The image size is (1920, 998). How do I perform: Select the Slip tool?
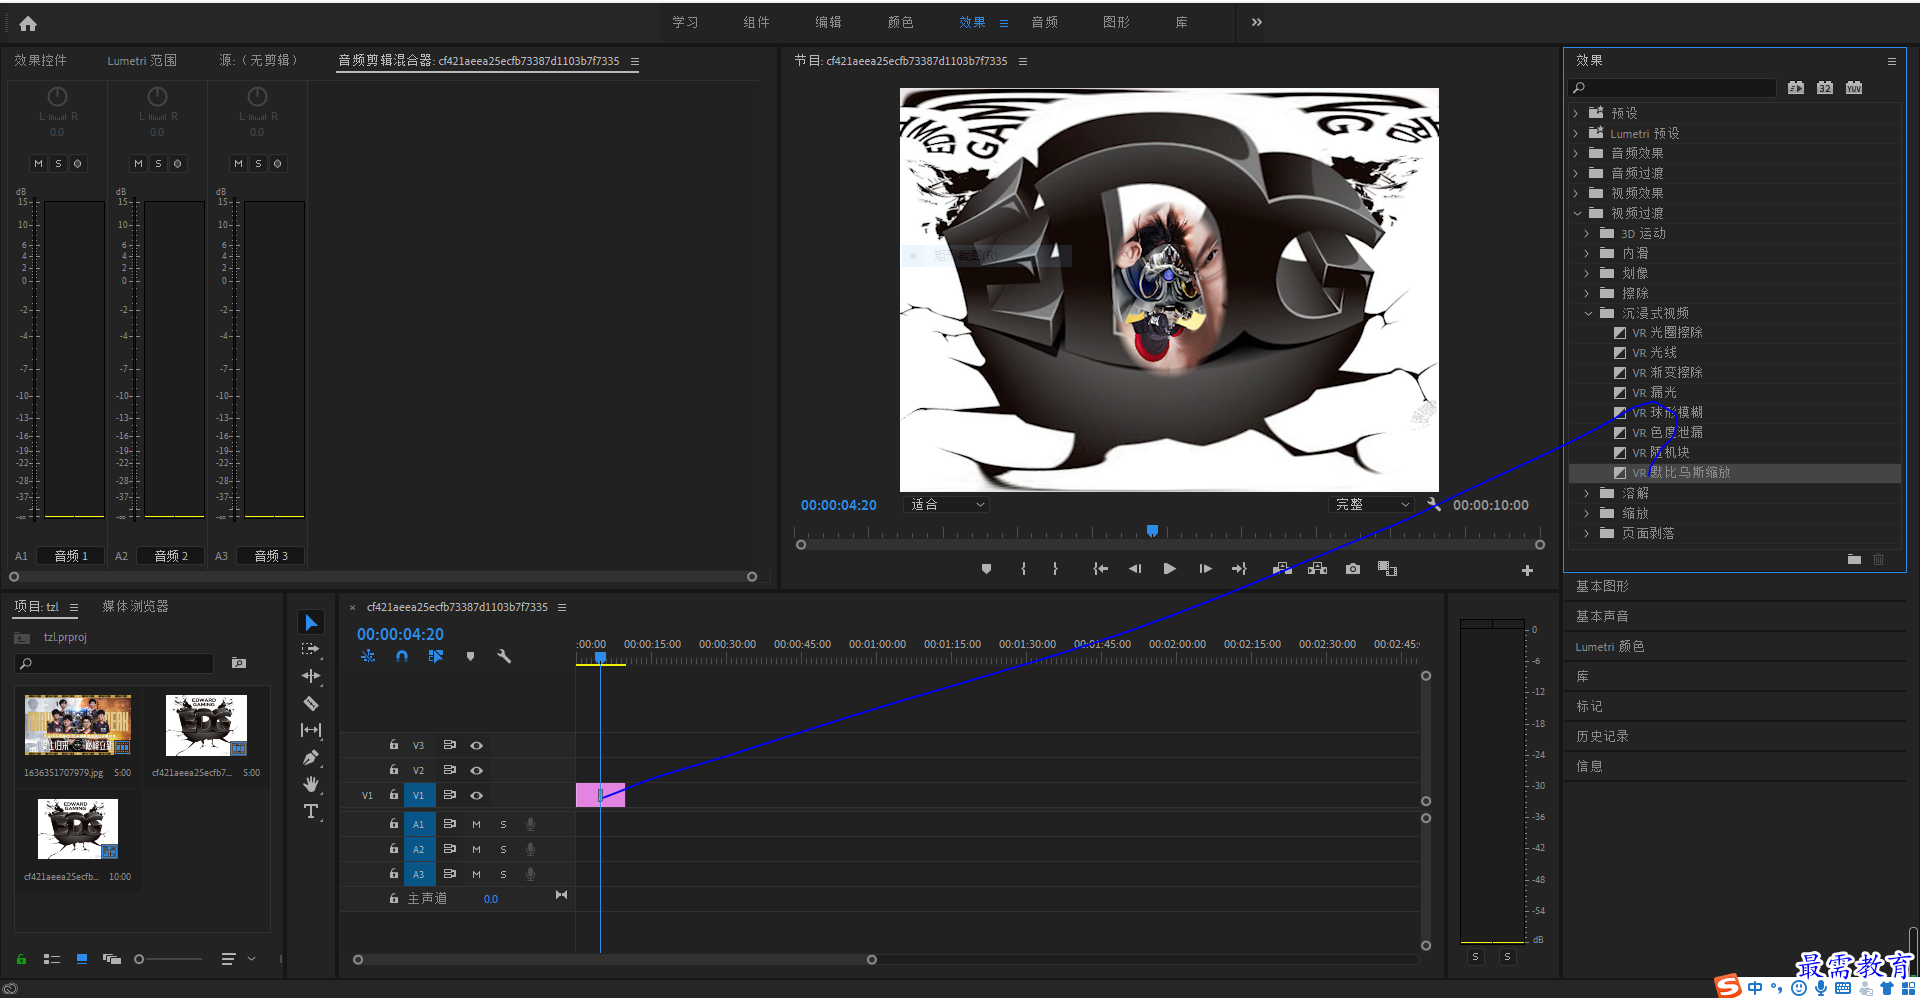[311, 730]
